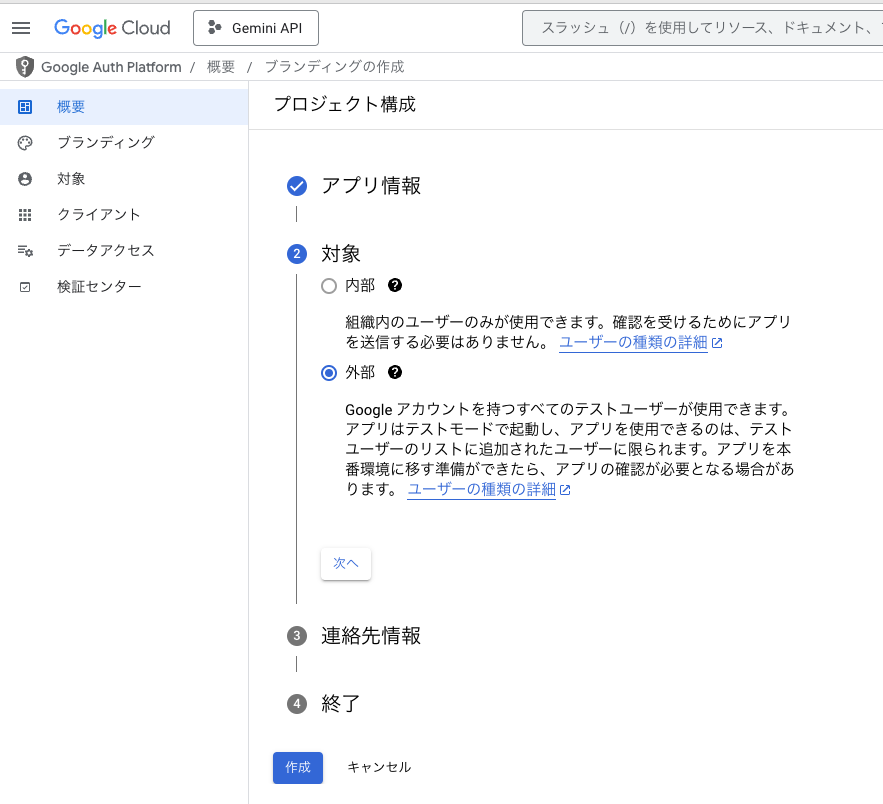Screen dimensions: 883x804
Task: Click the 対象 step heading
Action: point(341,254)
